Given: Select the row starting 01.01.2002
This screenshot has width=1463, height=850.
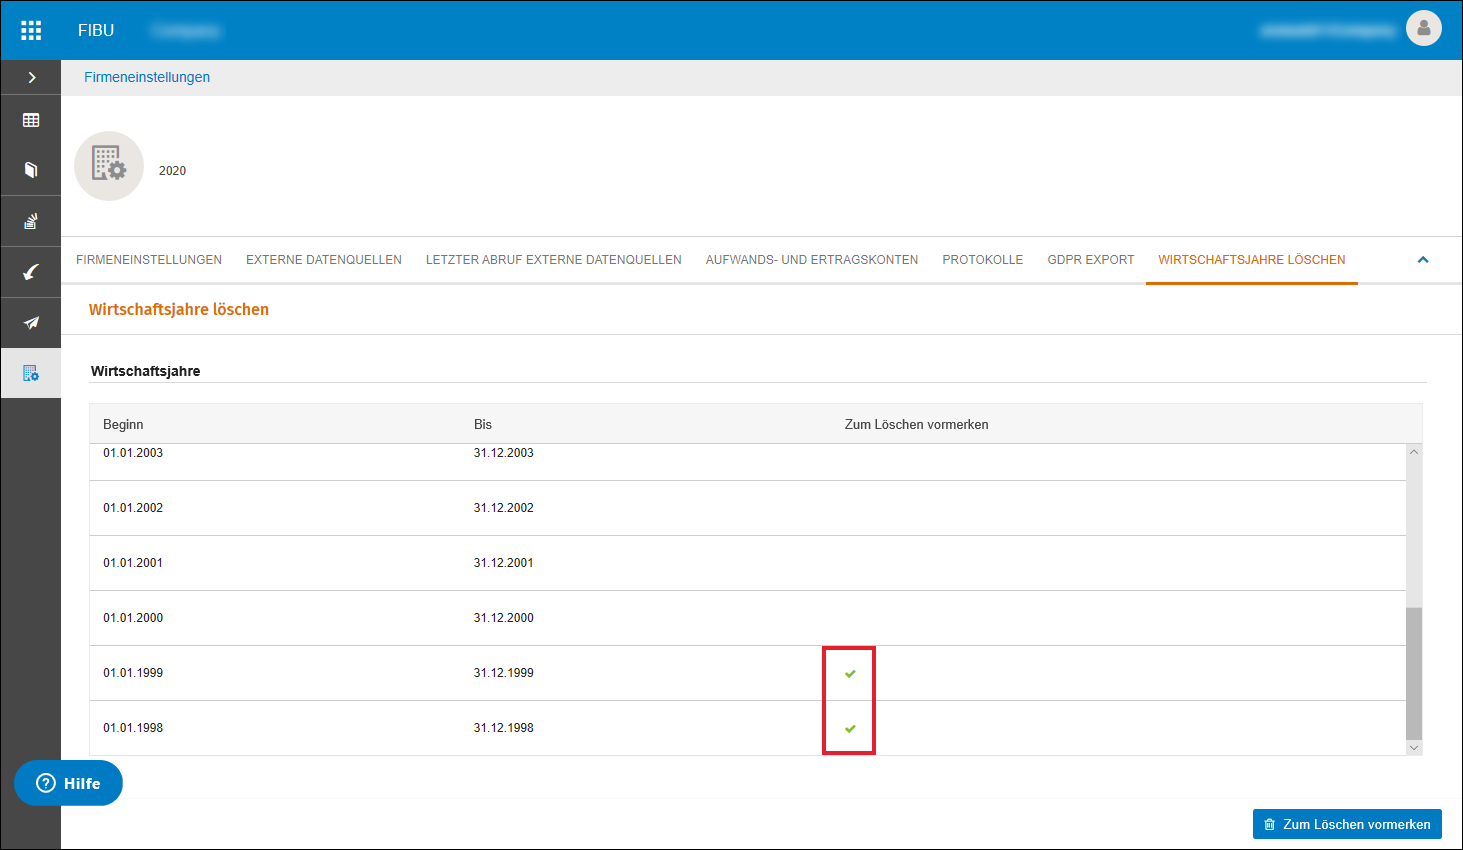Looking at the screenshot, I should (x=748, y=508).
